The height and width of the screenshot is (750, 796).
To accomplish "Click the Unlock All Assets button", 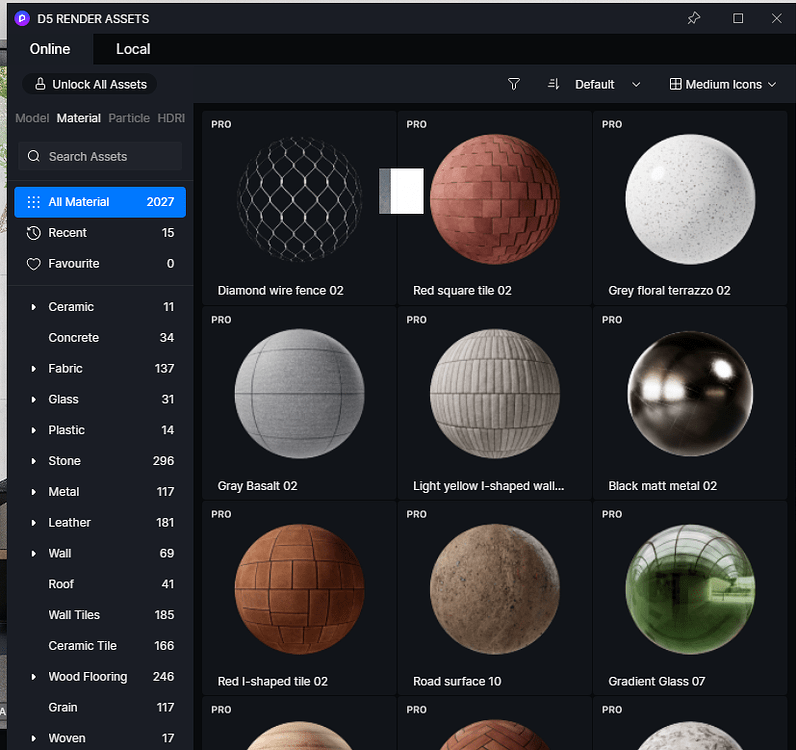I will click(90, 84).
